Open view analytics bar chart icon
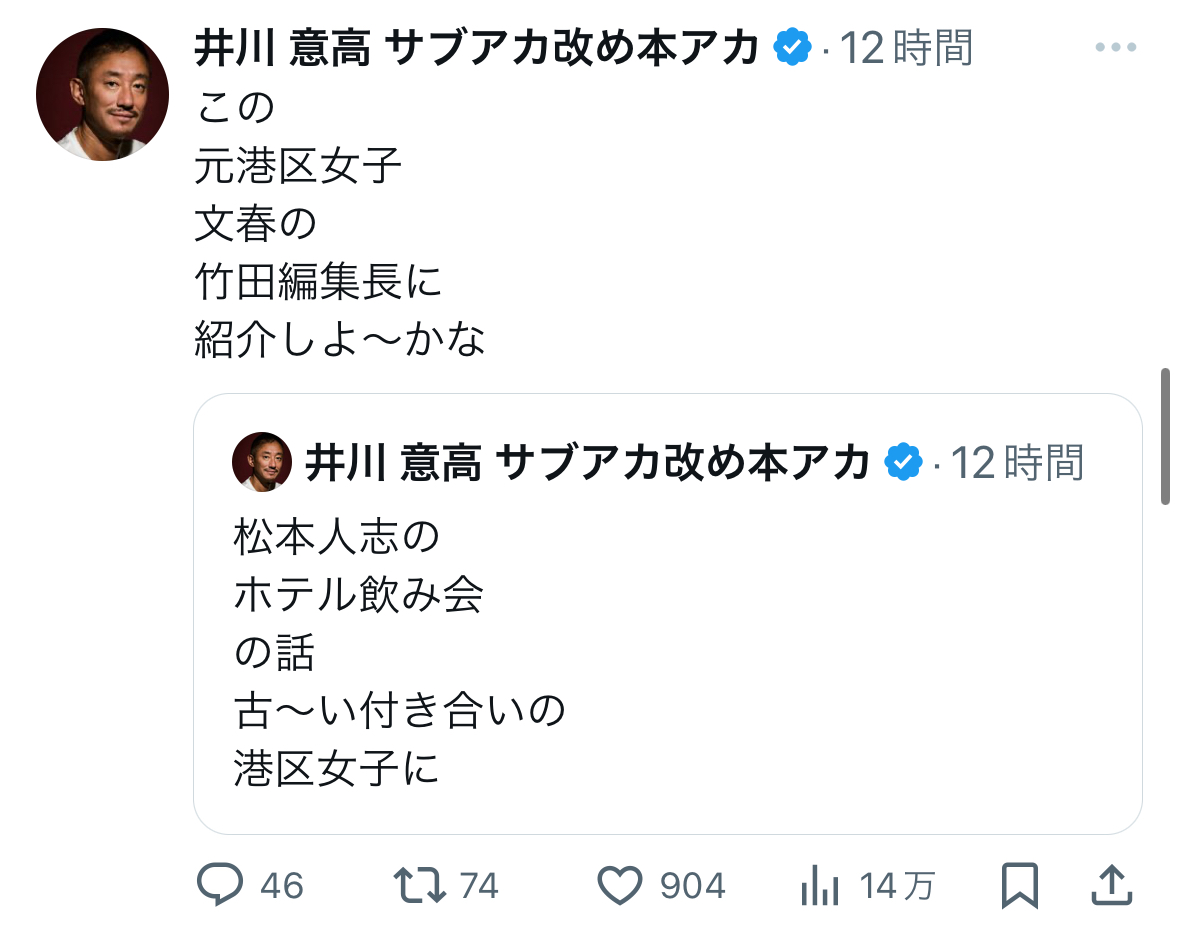The image size is (1179, 947). point(820,885)
